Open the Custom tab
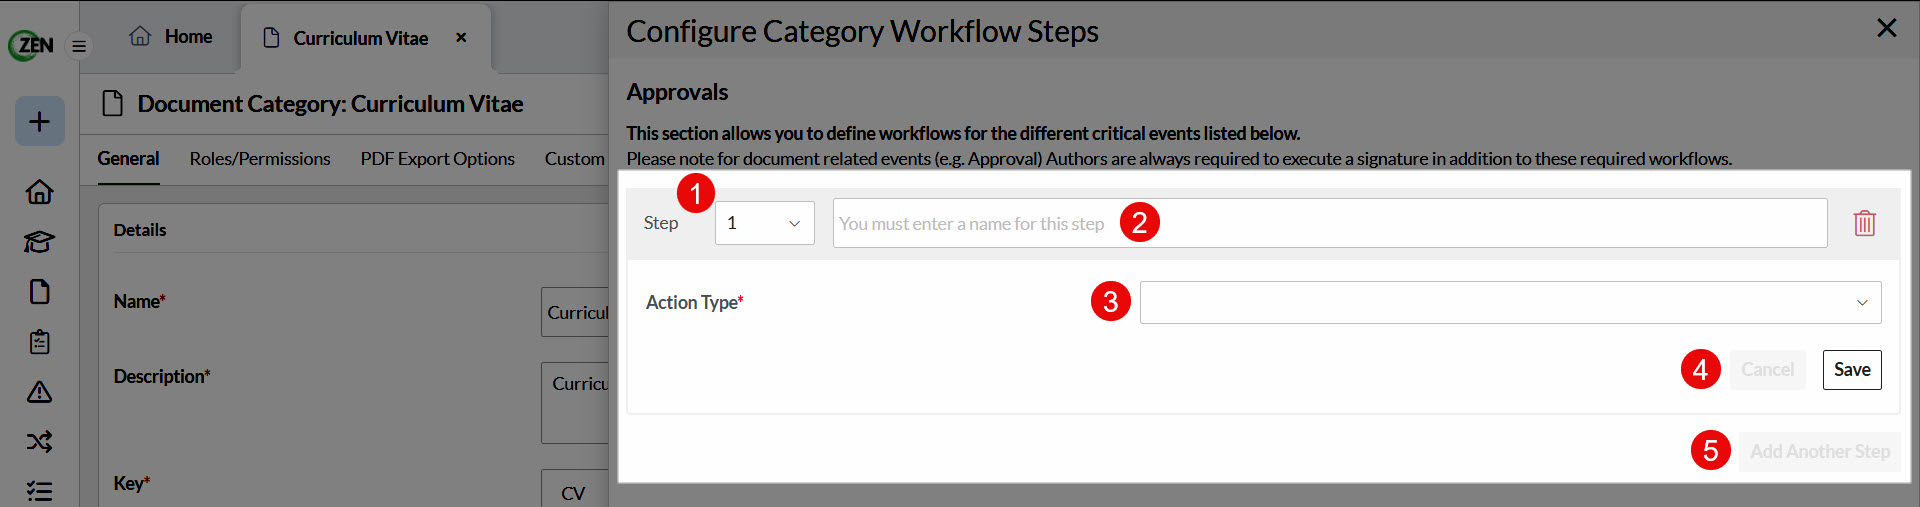Screen dimensions: 1920x507 point(575,159)
